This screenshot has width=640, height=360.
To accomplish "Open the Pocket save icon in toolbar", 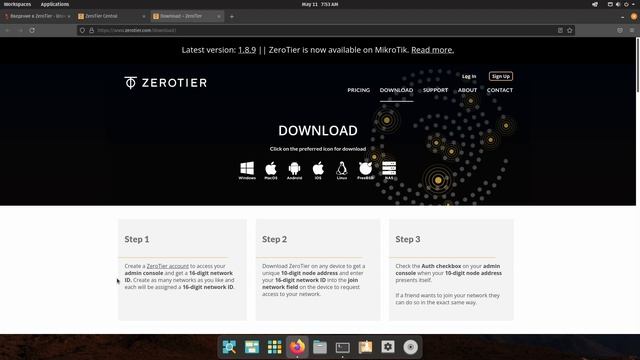I will 620,30.
